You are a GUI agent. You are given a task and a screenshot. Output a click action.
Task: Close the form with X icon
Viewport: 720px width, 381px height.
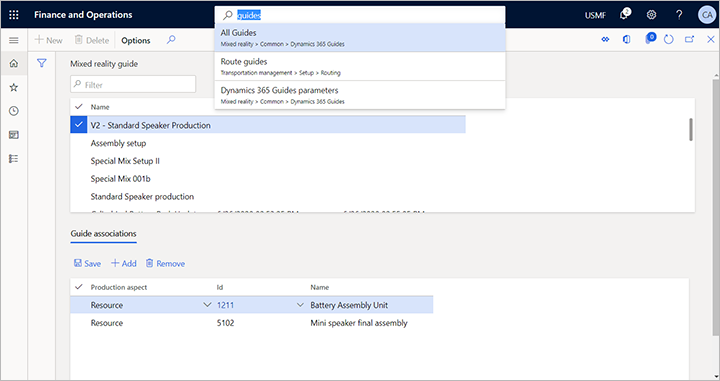710,39
